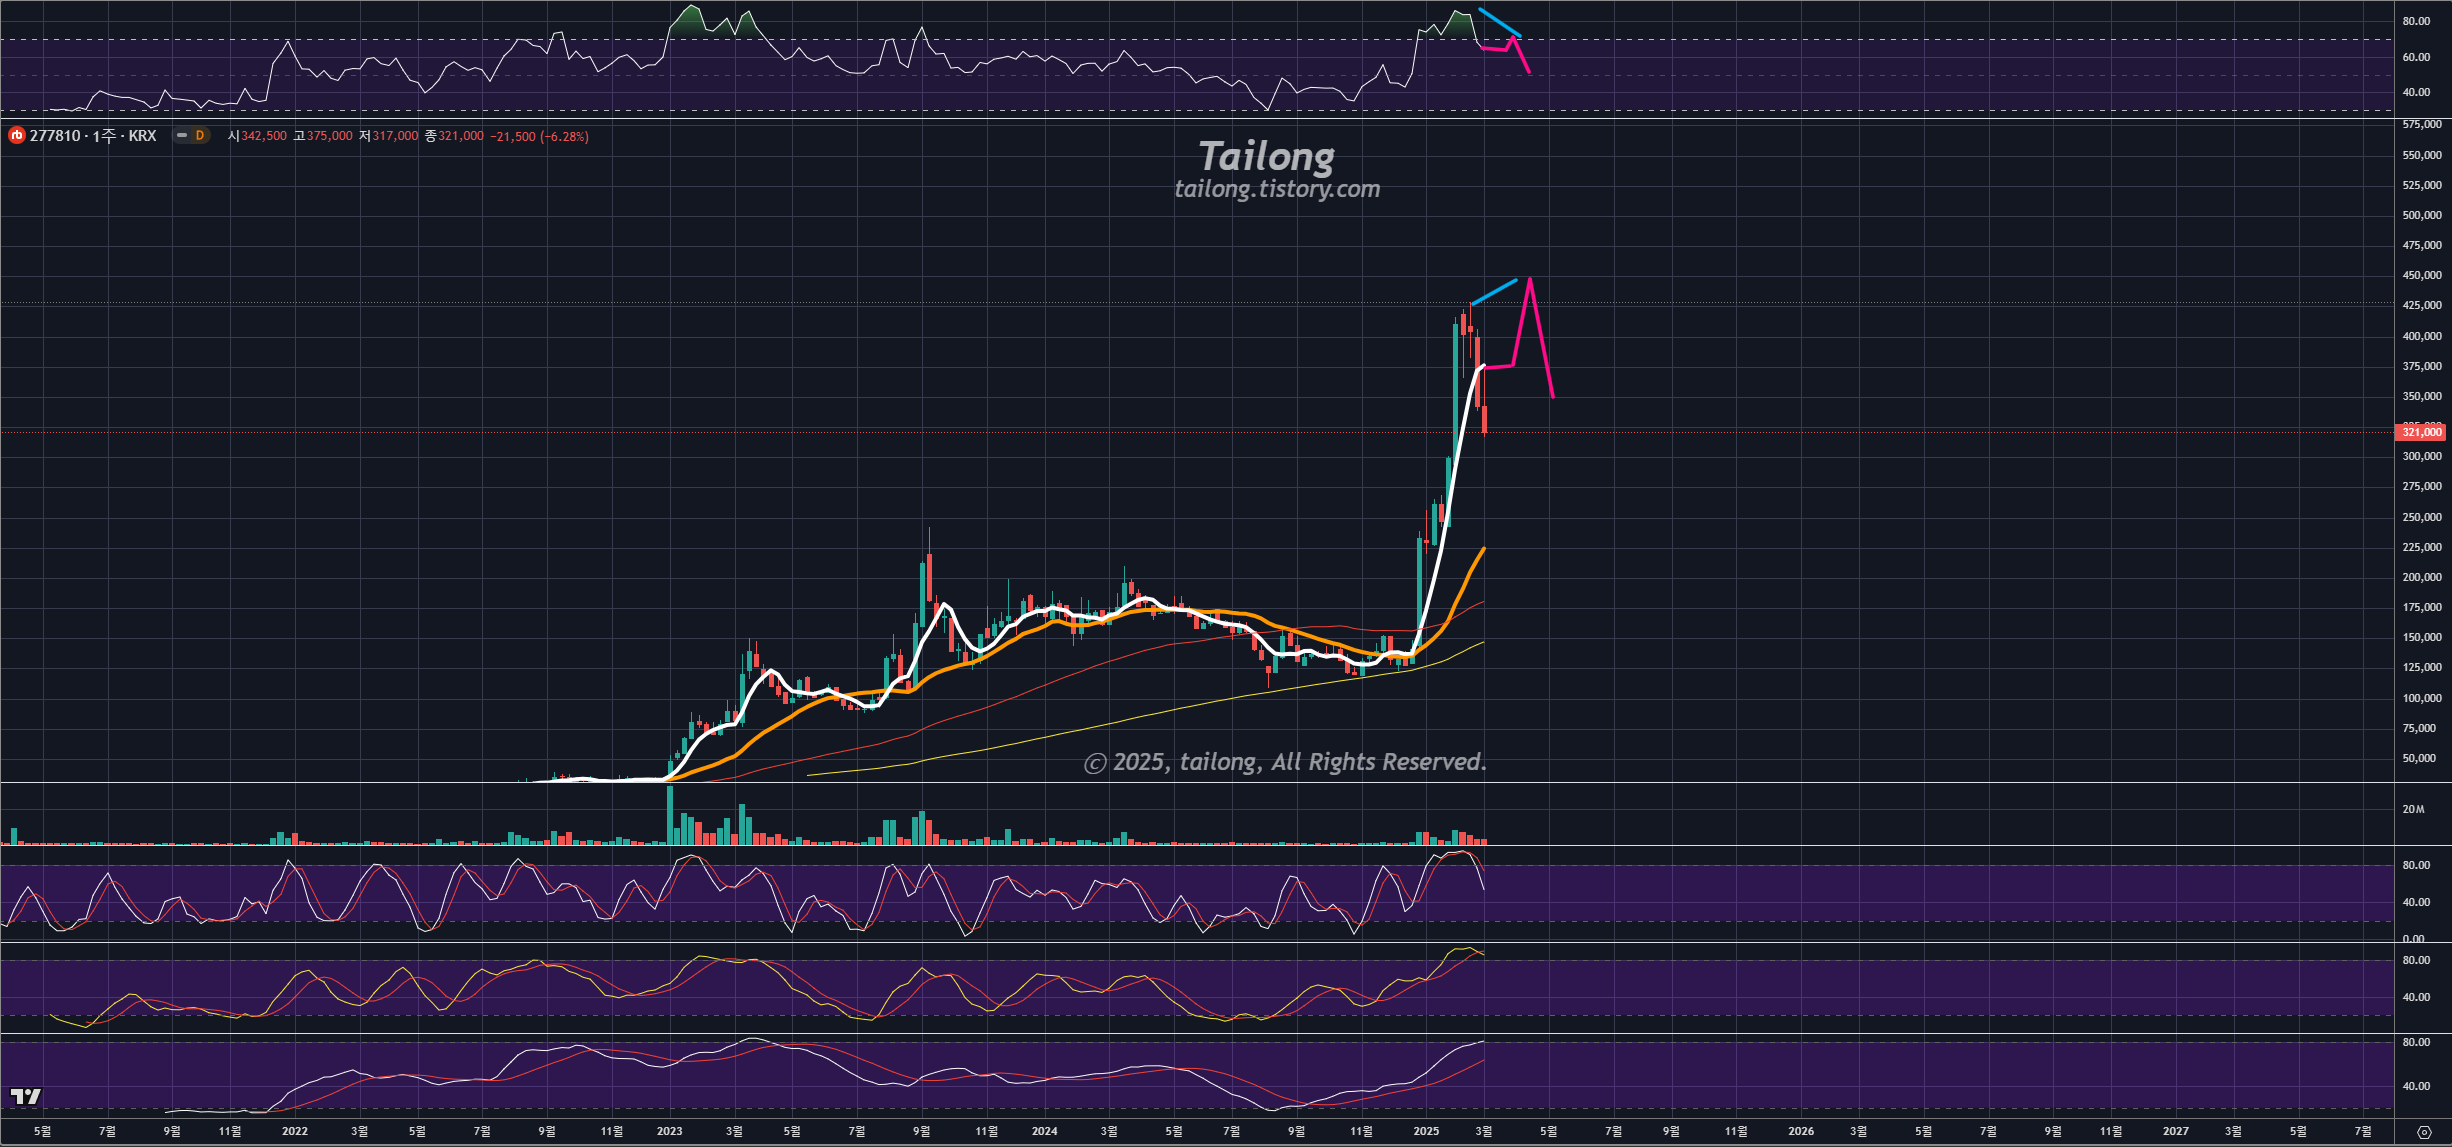Select the pink projection line on main chart
2452x1147 pixels.
(1541, 338)
